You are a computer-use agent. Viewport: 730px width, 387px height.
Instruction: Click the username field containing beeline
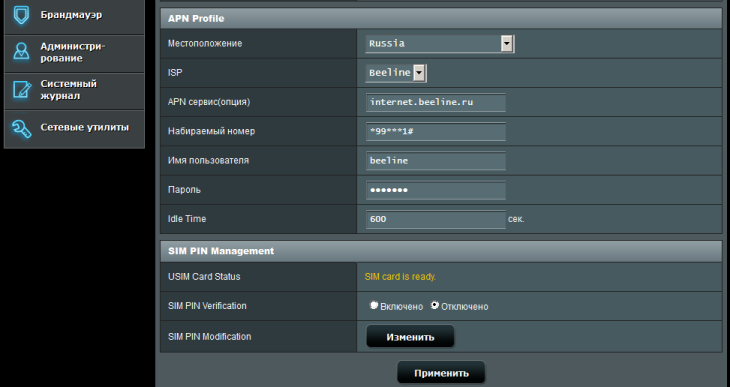click(436, 161)
